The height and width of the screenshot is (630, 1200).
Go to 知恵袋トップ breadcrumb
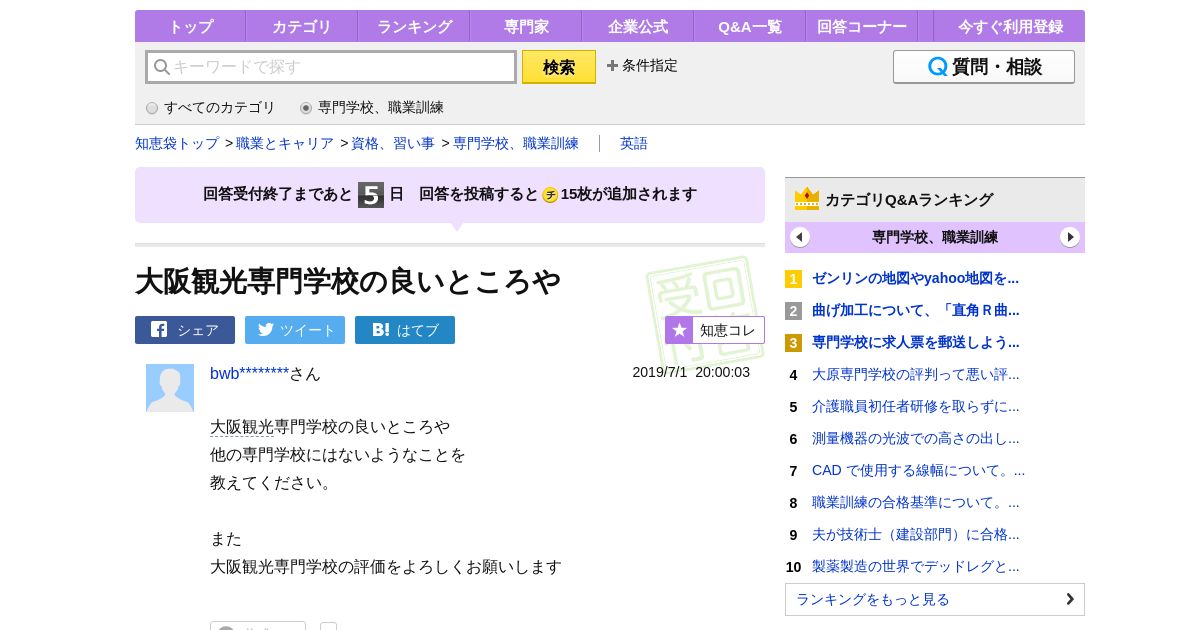click(177, 143)
